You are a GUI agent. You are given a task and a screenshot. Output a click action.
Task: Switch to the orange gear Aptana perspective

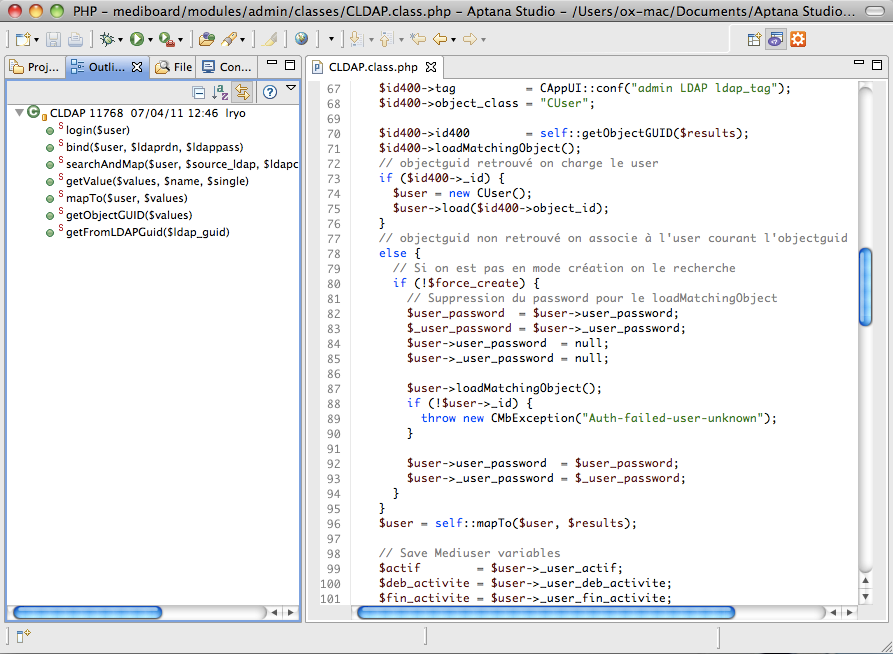click(x=797, y=39)
